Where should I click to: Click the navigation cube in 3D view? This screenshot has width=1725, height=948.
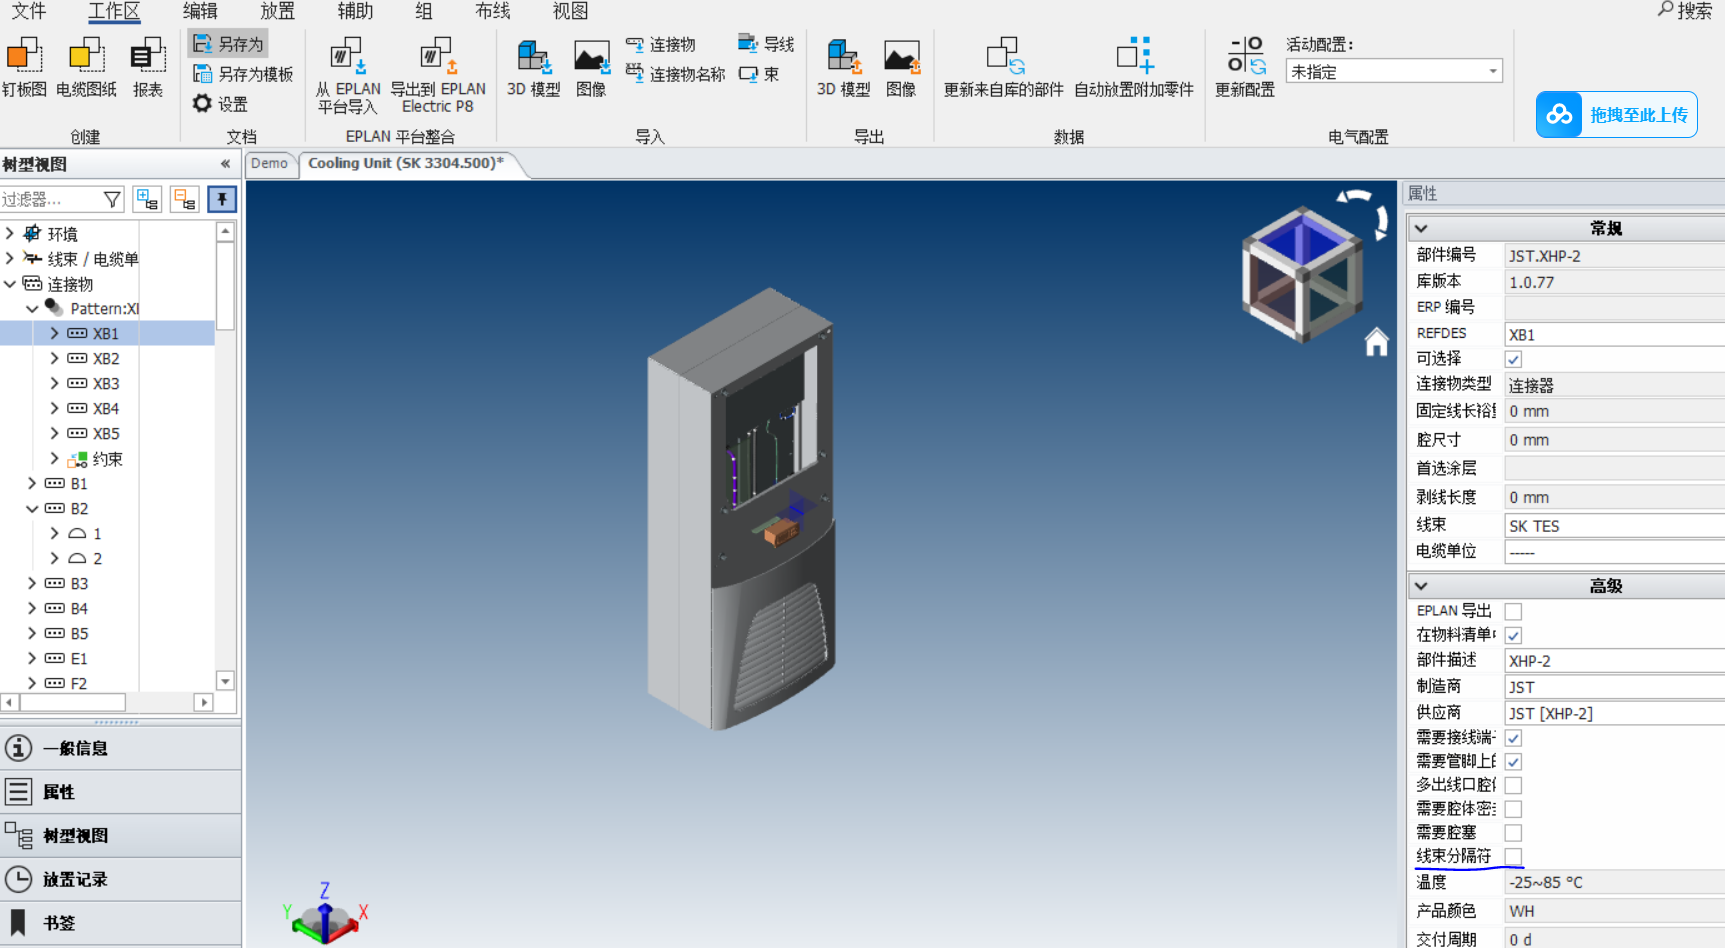[x=1301, y=275]
